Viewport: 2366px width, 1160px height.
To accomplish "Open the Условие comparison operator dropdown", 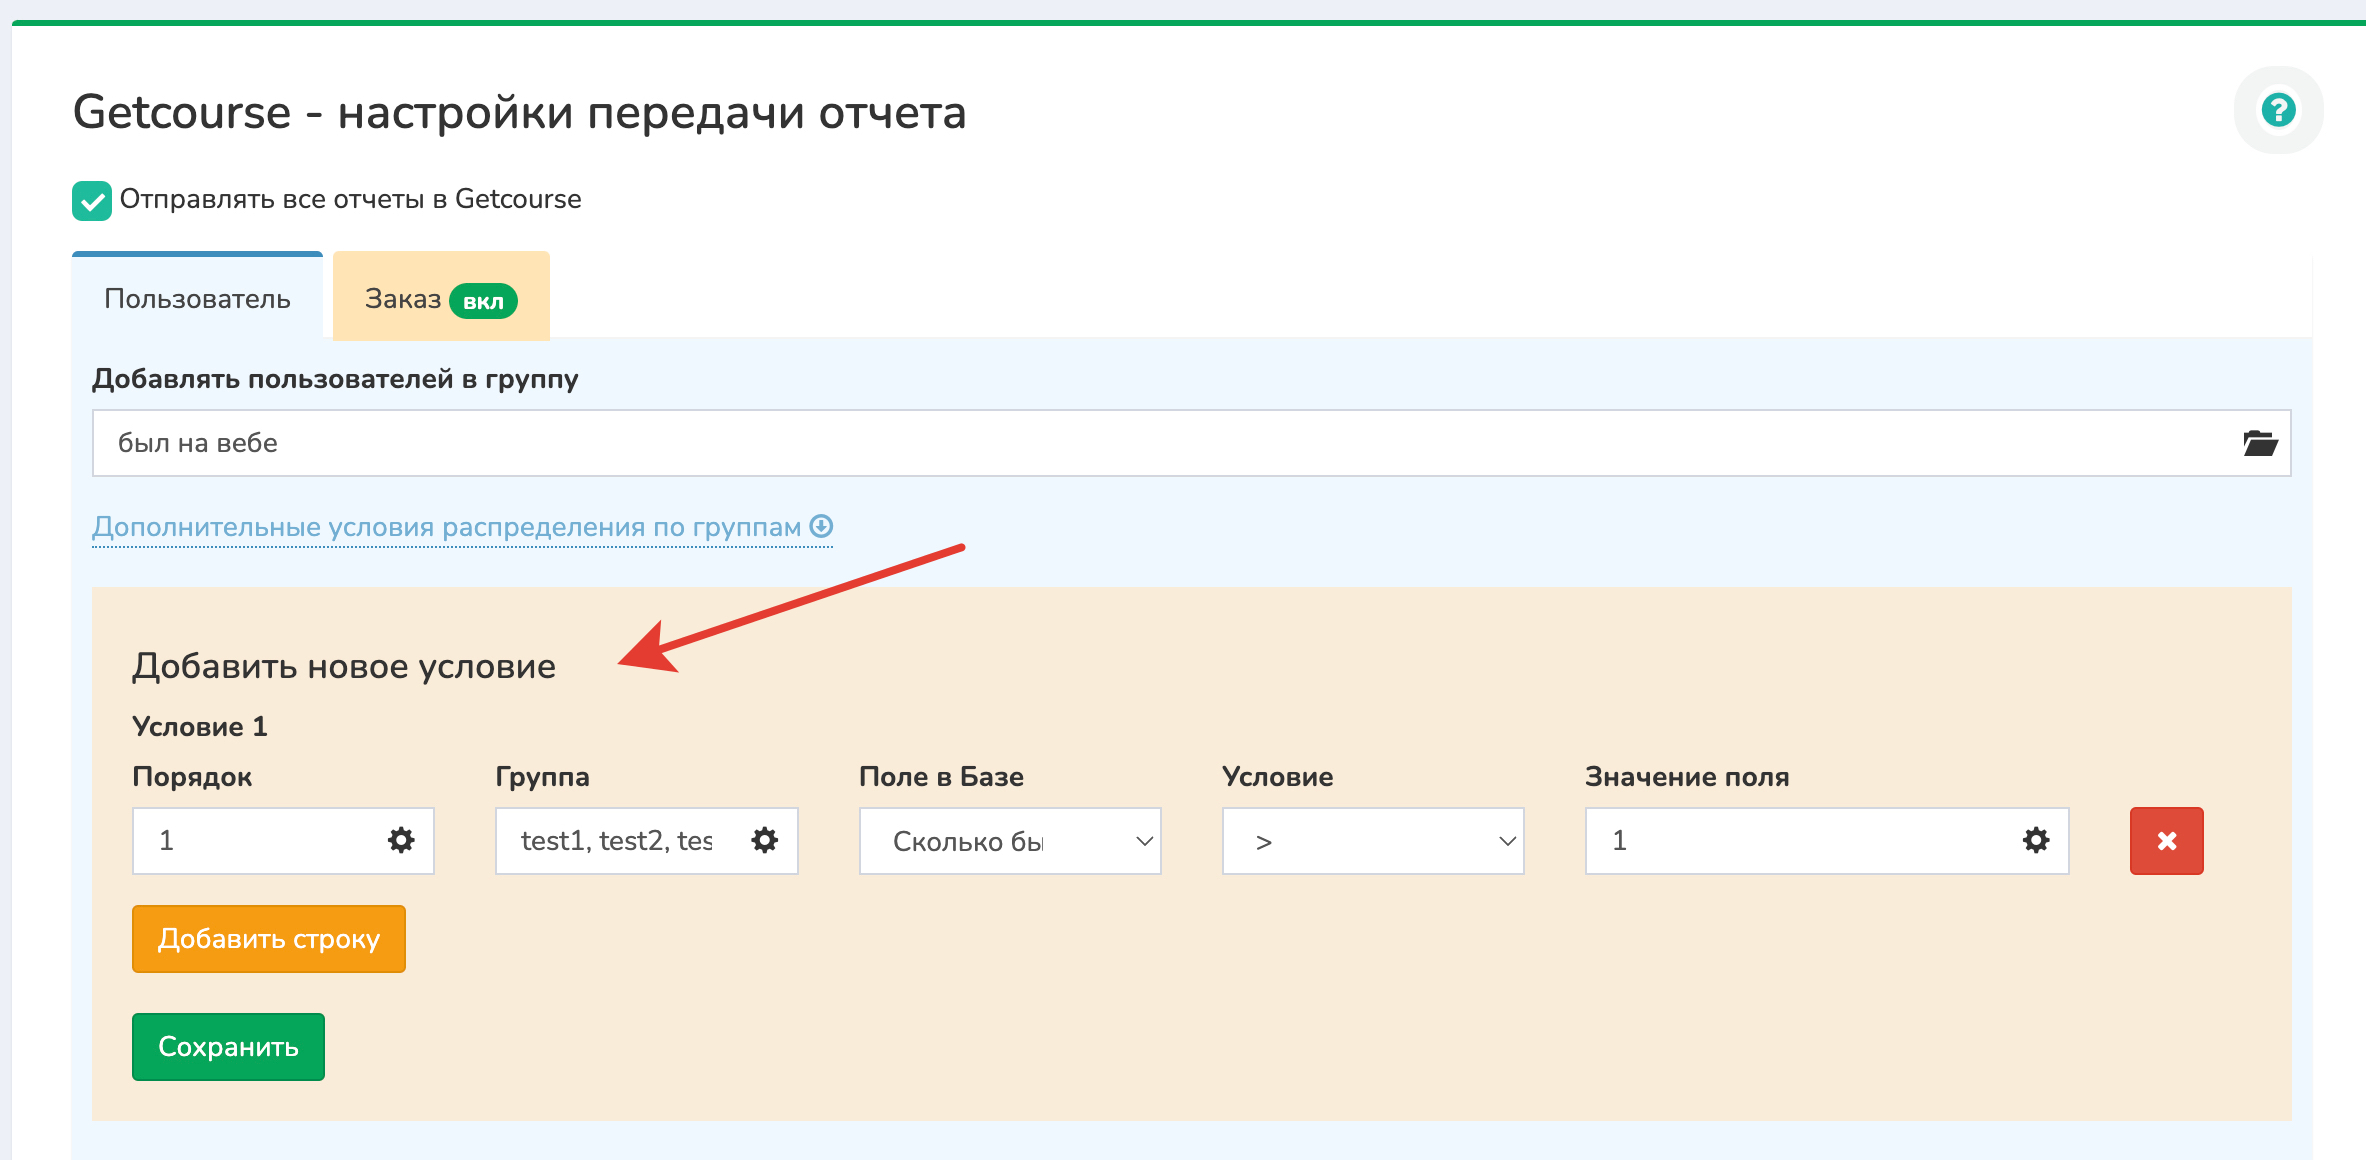I will pyautogui.click(x=1372, y=841).
